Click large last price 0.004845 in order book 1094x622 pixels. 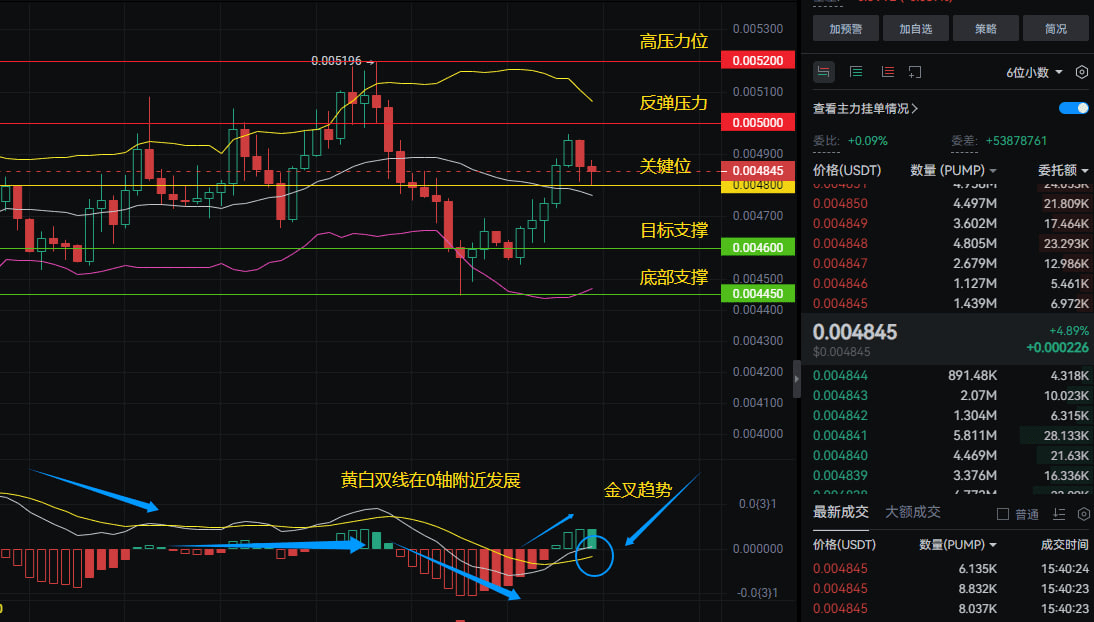click(855, 332)
